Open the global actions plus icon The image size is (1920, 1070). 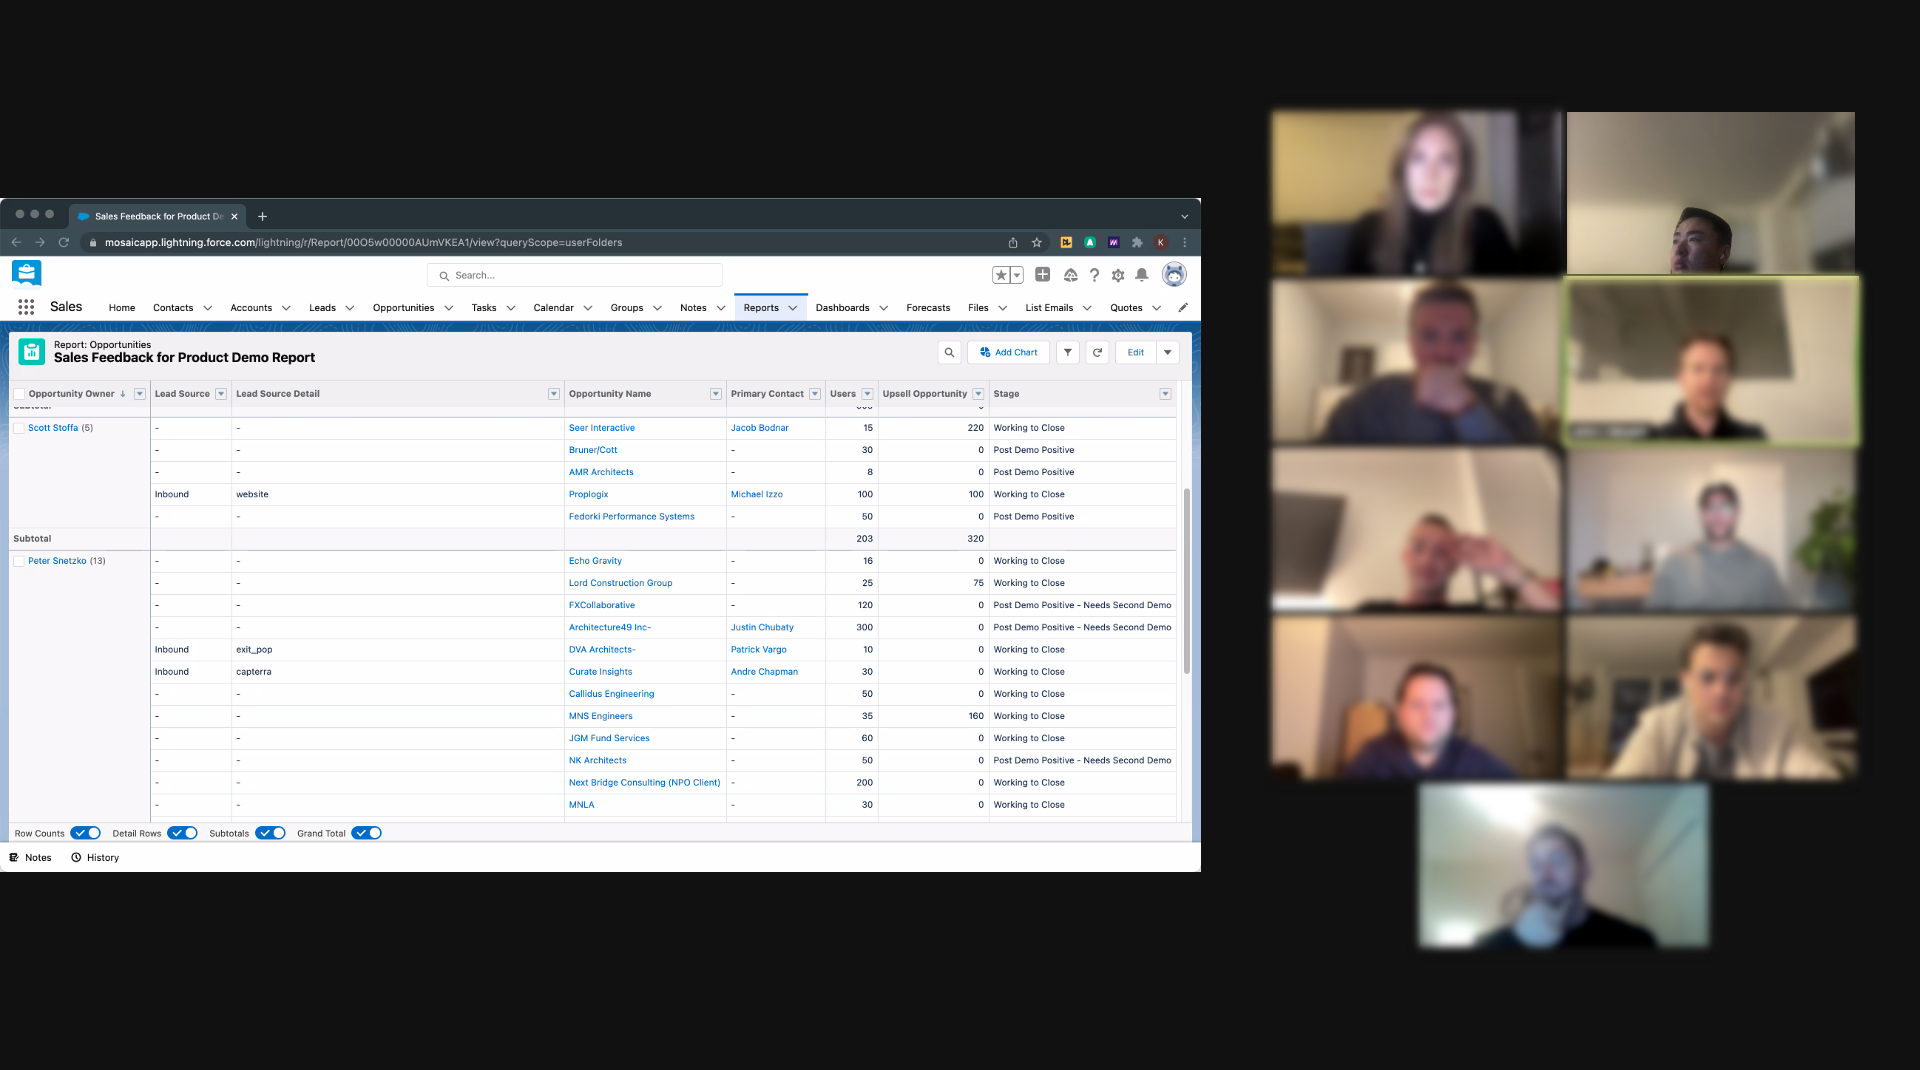(1042, 275)
